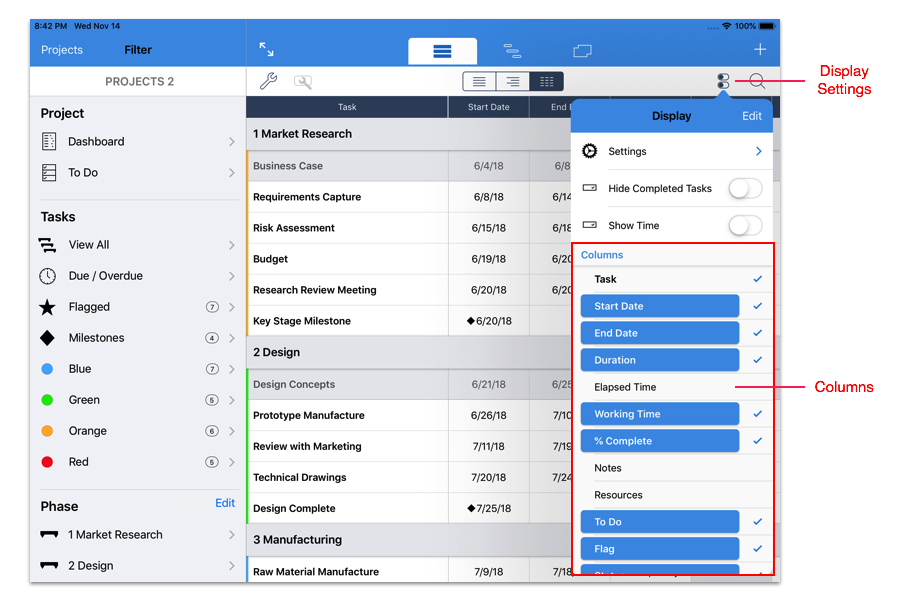The height and width of the screenshot is (605, 902).
Task: Expand the Settings chevron in Display
Action: coord(758,151)
